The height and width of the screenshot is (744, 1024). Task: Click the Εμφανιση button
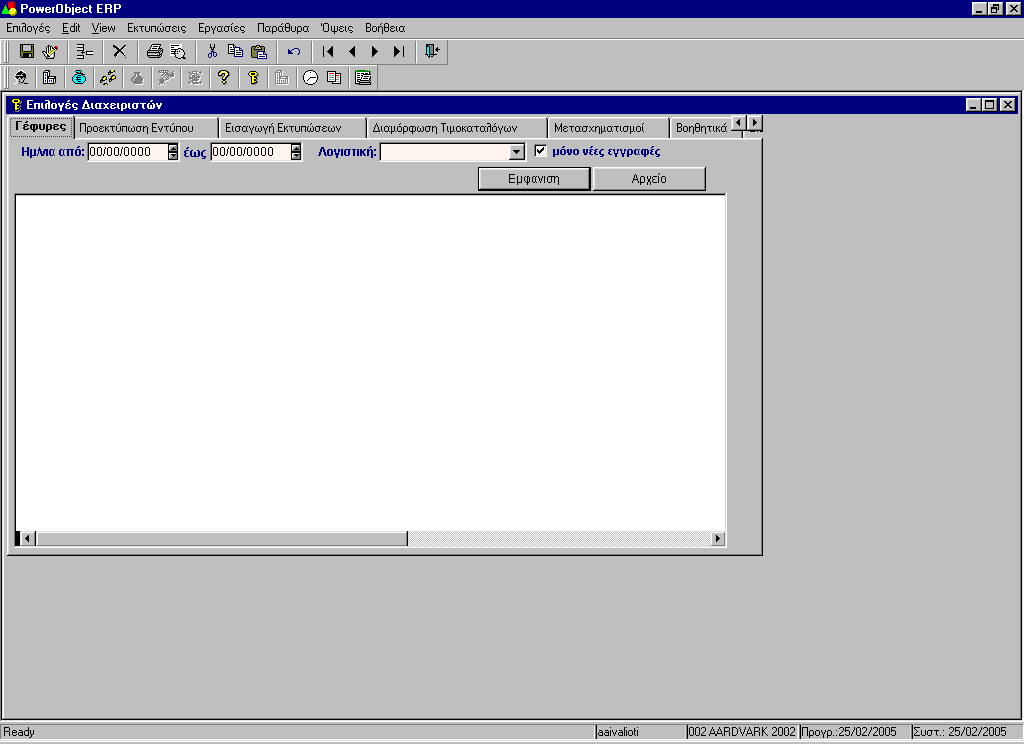534,179
